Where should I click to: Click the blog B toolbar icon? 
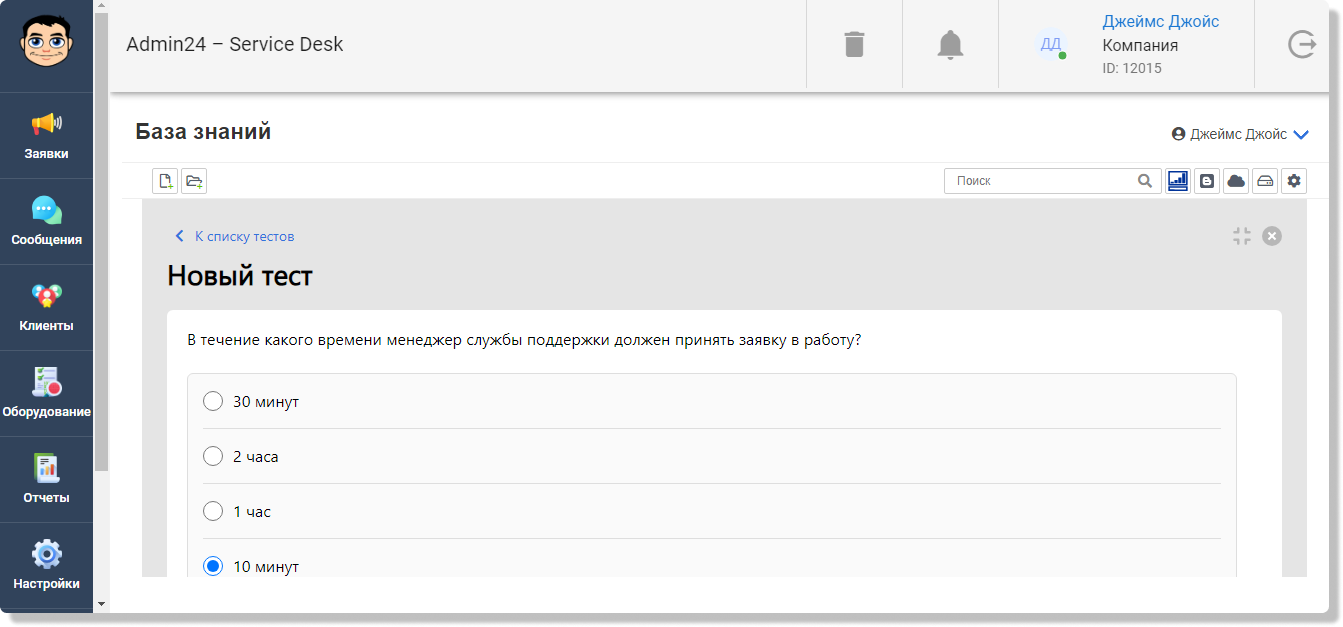[1207, 181]
